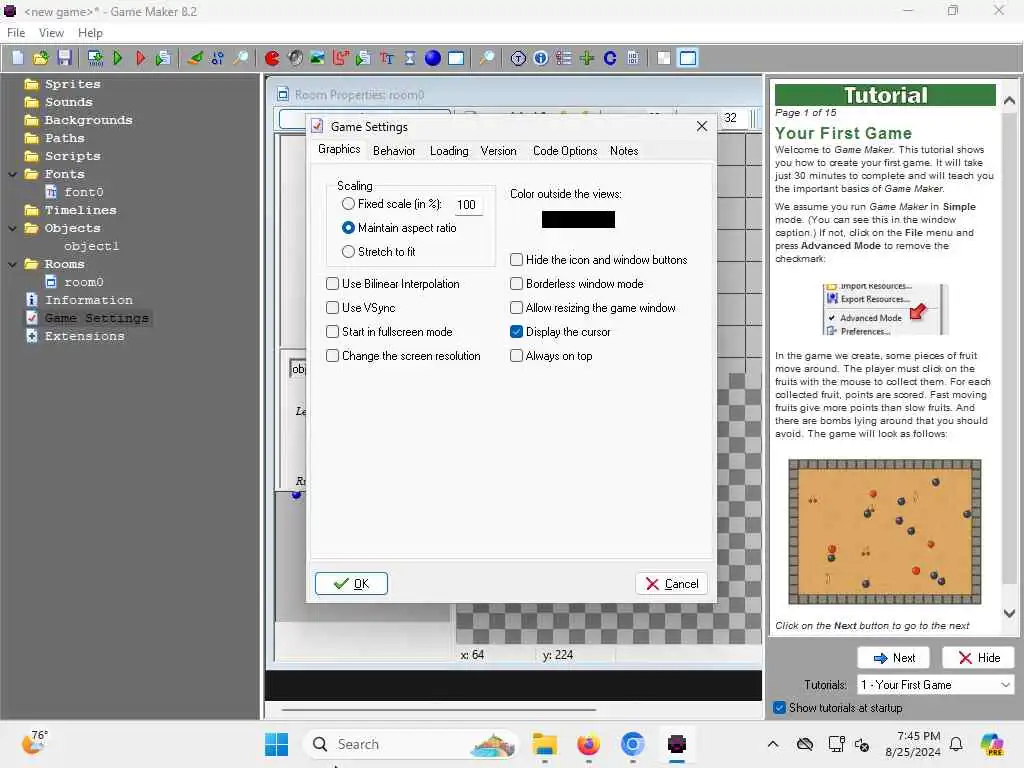
Task: Open the File menu
Action: (x=16, y=33)
